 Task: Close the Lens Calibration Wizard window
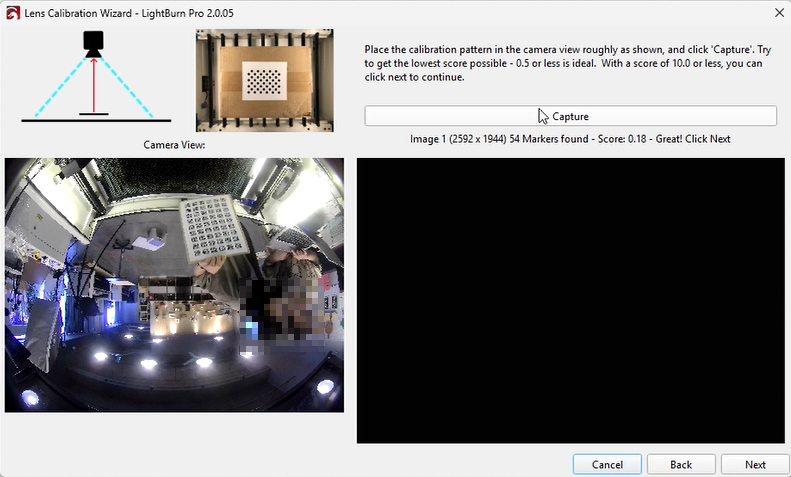click(779, 12)
